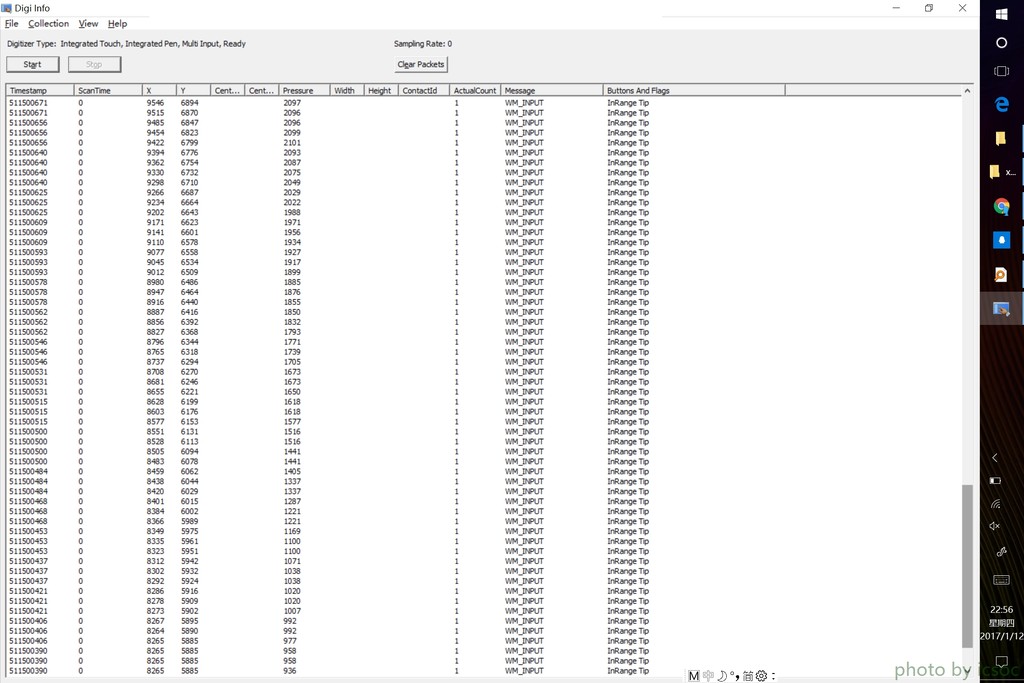The height and width of the screenshot is (683, 1024).
Task: Open File Explorer folder icon
Action: point(1000,138)
